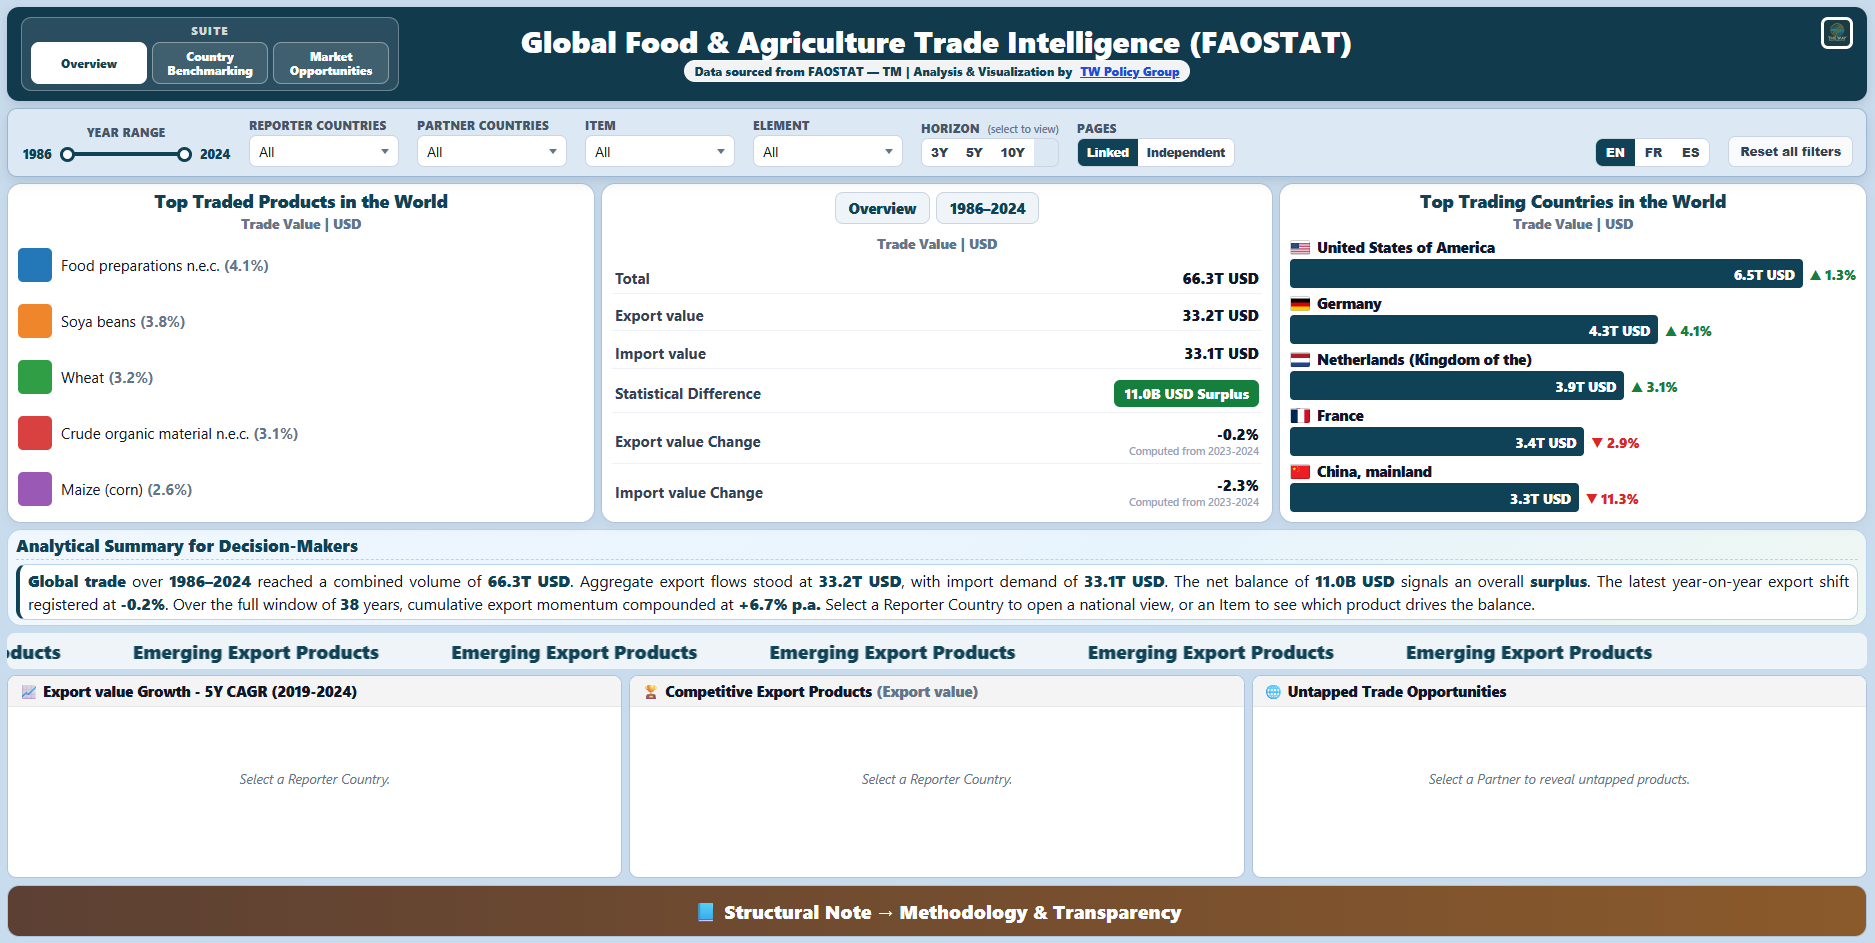The height and width of the screenshot is (943, 1875).
Task: Click the chart icon beside Export value Growth
Action: (28, 692)
